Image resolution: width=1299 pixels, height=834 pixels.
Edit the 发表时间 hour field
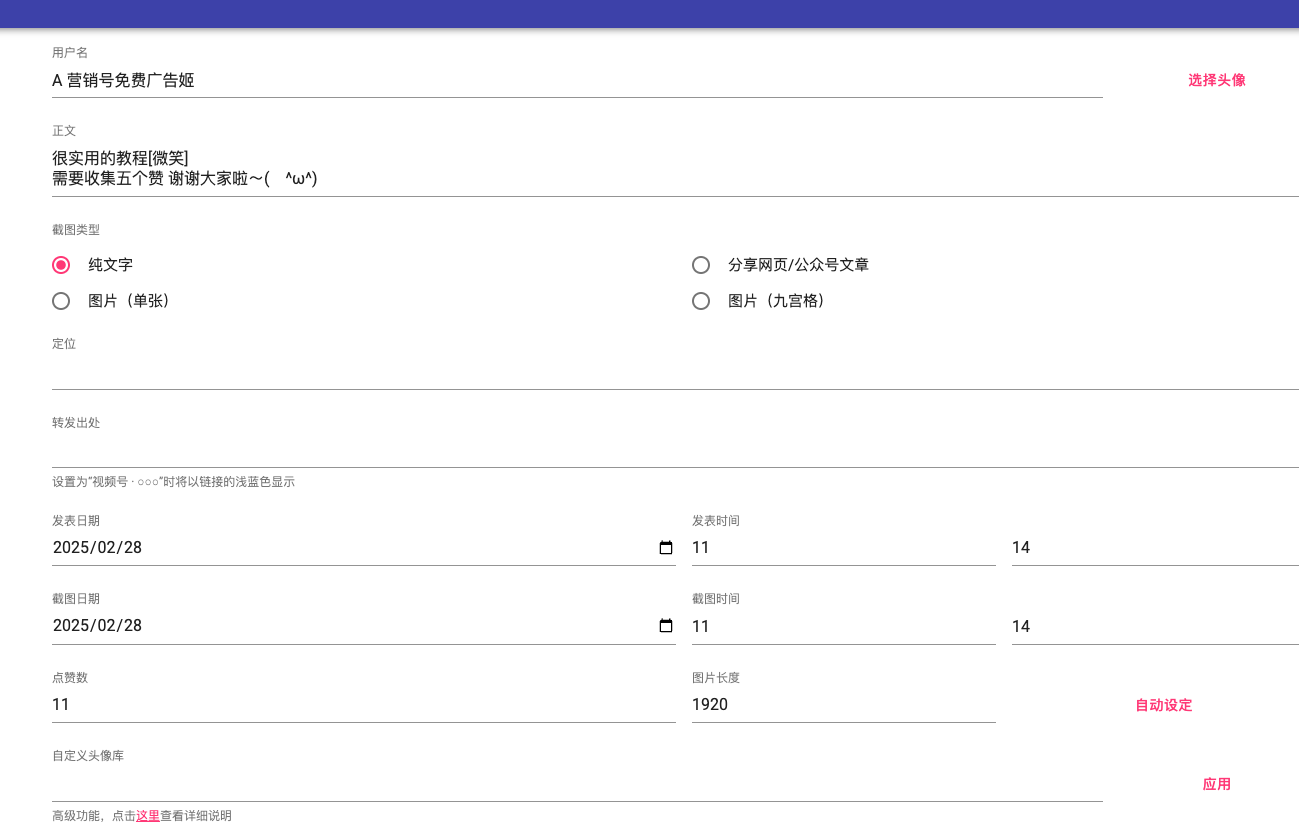842,548
